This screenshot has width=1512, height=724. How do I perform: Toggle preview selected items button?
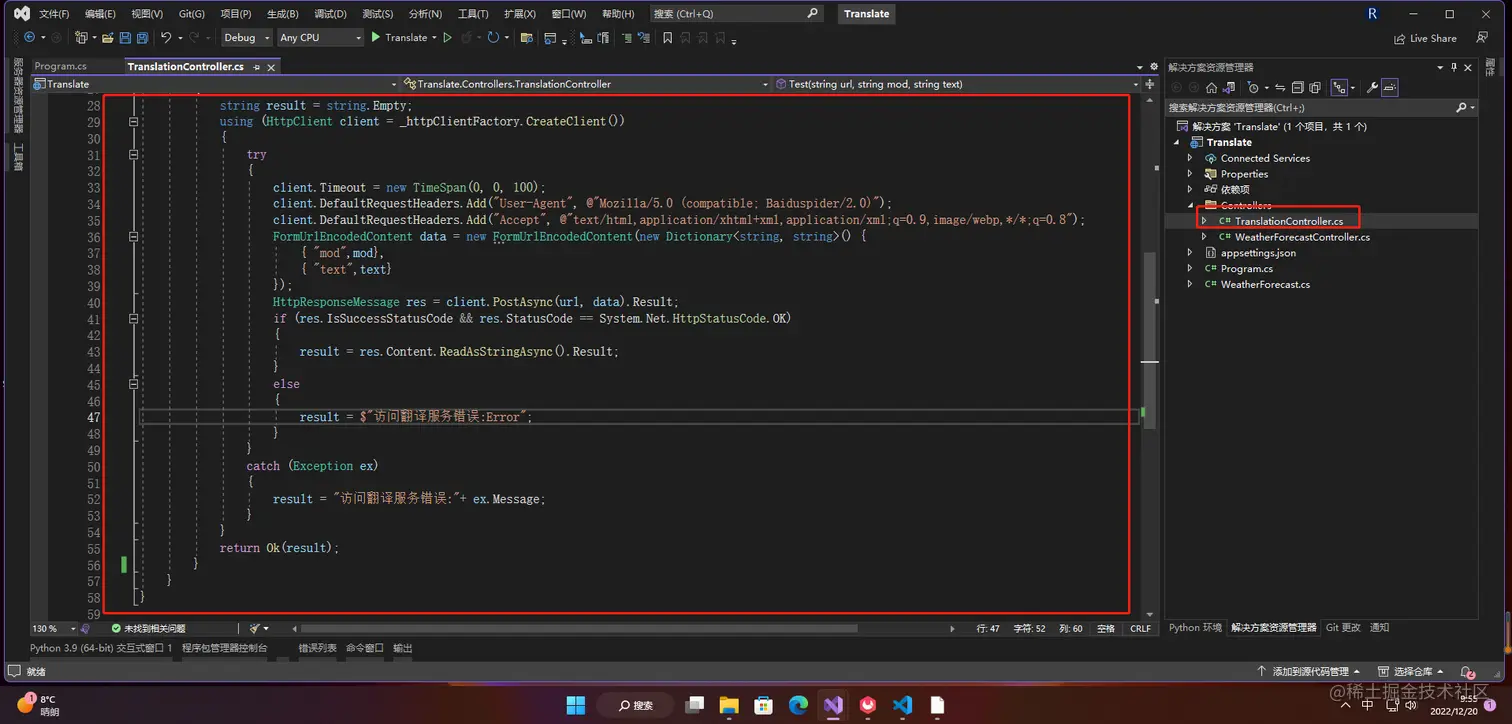point(1390,88)
